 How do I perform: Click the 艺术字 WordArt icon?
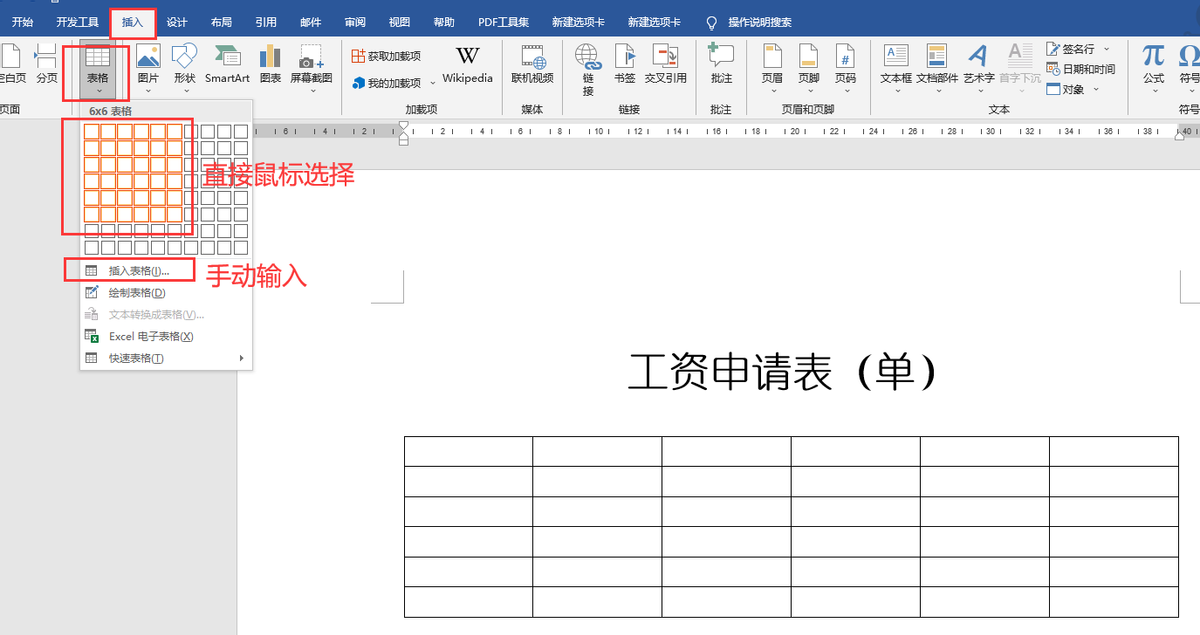tap(978, 57)
